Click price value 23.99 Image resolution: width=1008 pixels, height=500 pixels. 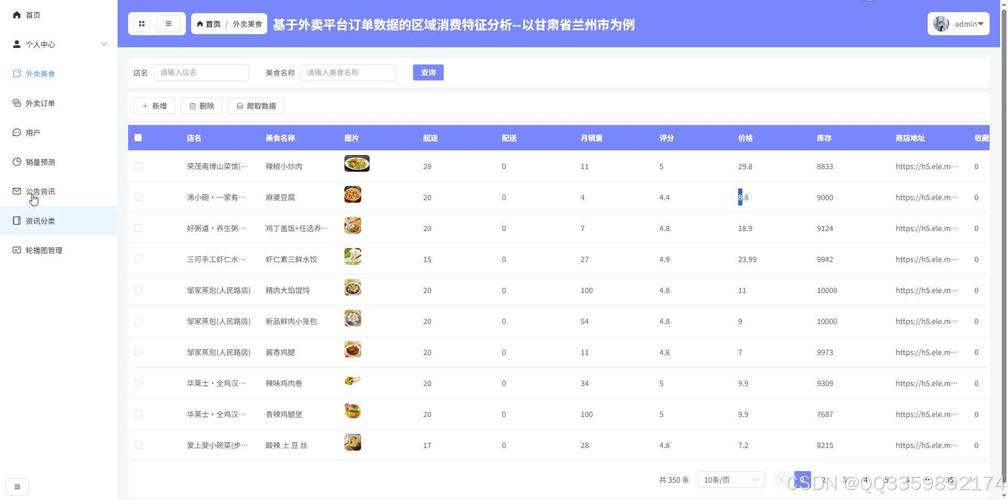tap(748, 259)
